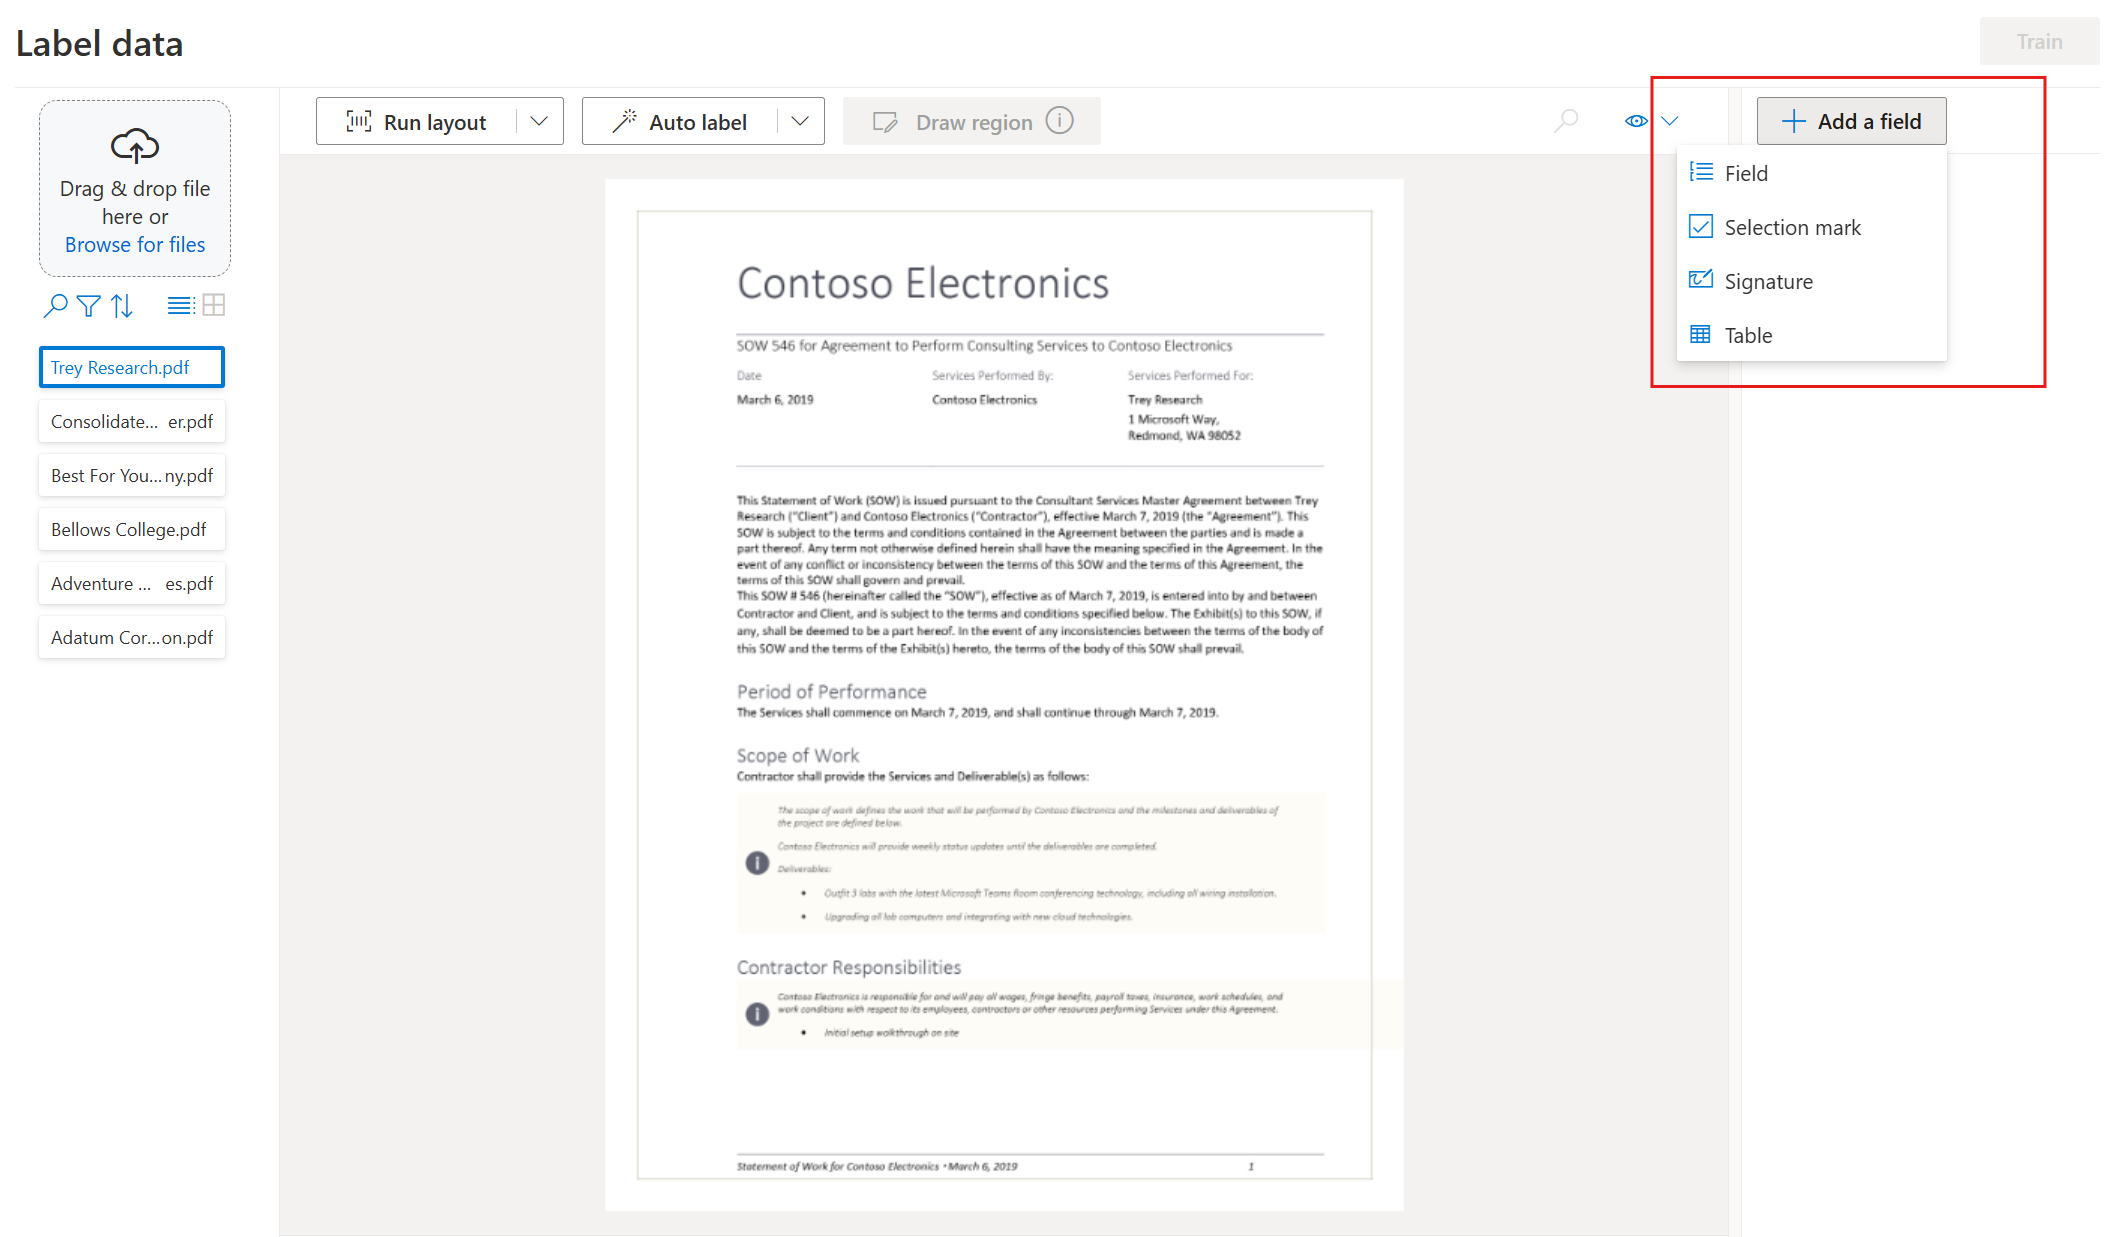
Task: Select the Selection mark option
Action: (x=1793, y=225)
